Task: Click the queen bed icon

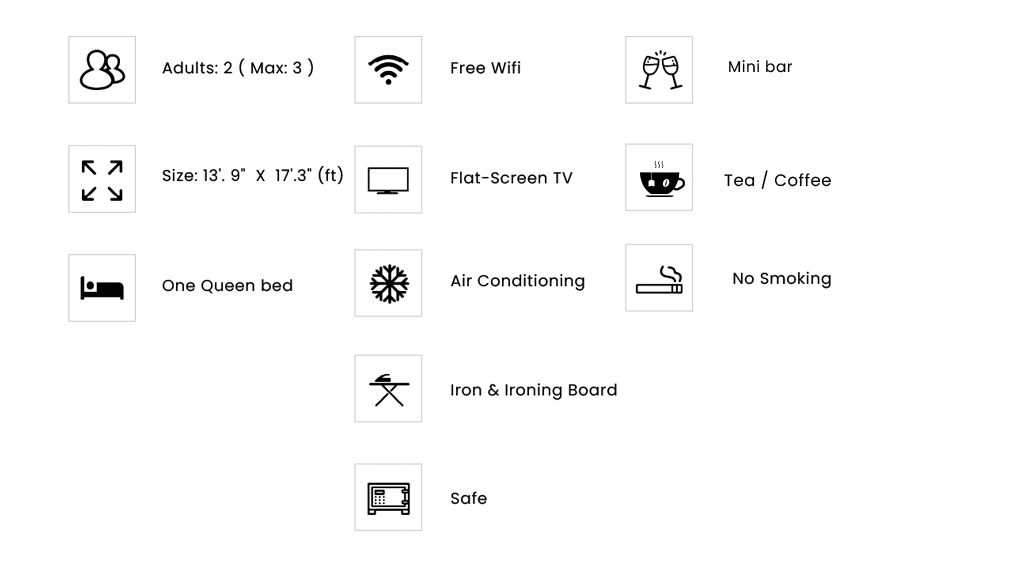Action: pyautogui.click(x=102, y=288)
